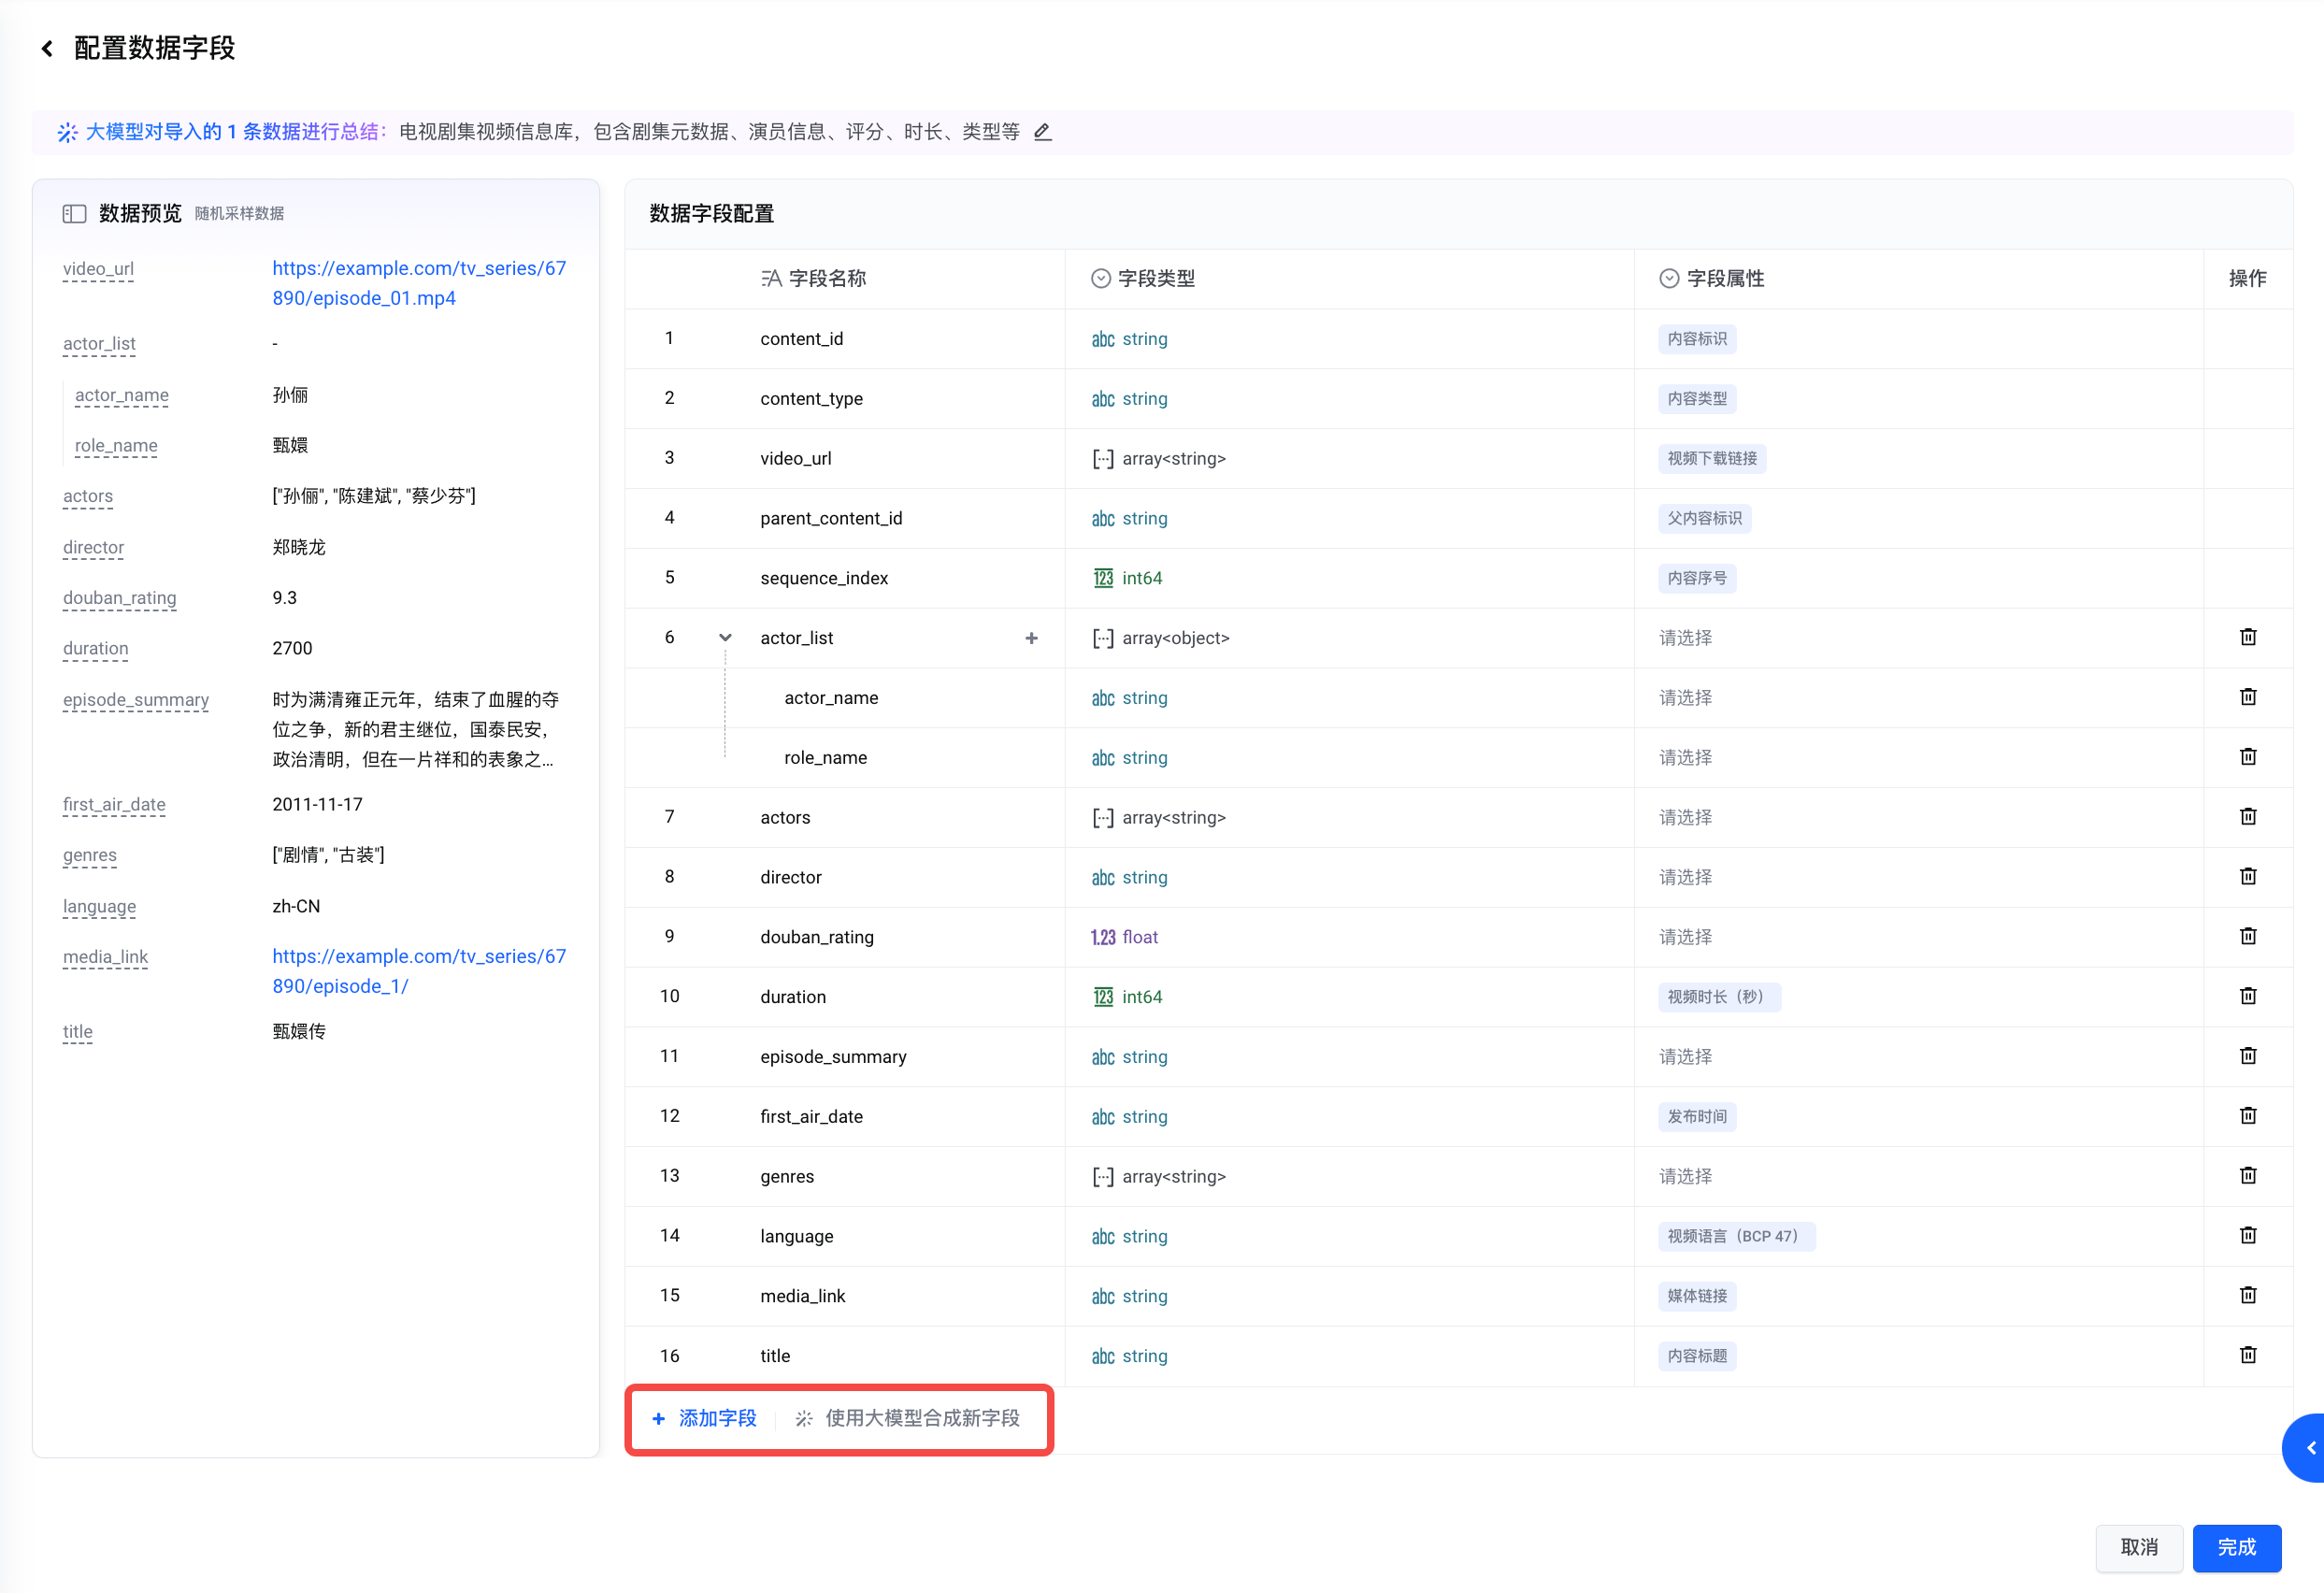This screenshot has width=2324, height=1593.
Task: Toggle the data preview panel icon
Action: tap(74, 213)
